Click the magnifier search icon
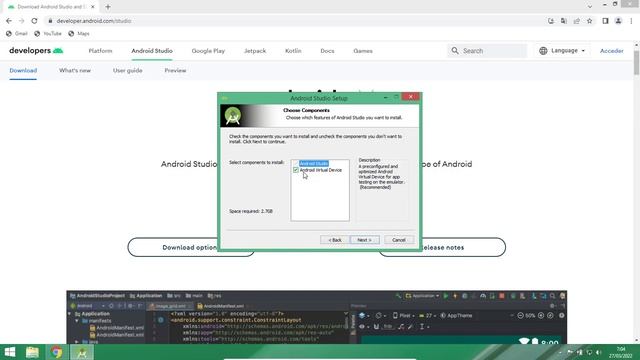The image size is (640, 360). (x=455, y=51)
